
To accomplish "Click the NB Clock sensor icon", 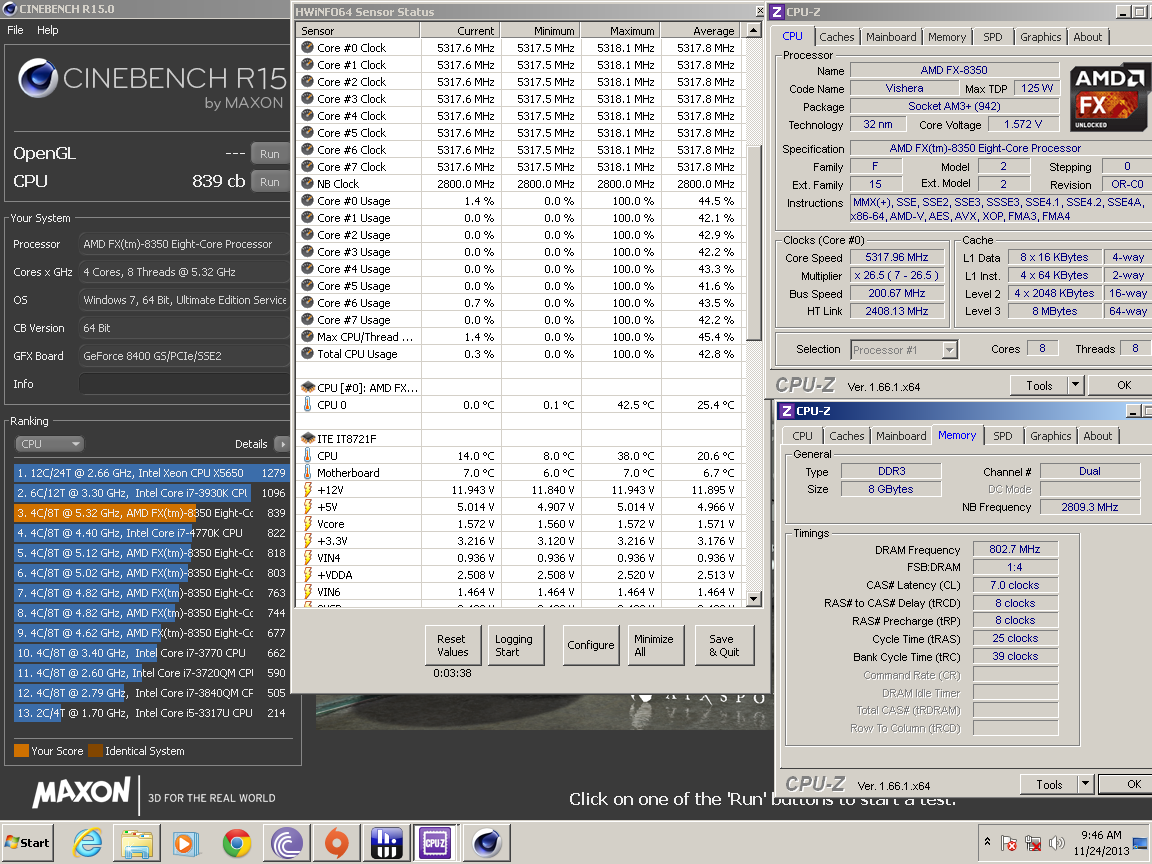I will pos(307,184).
